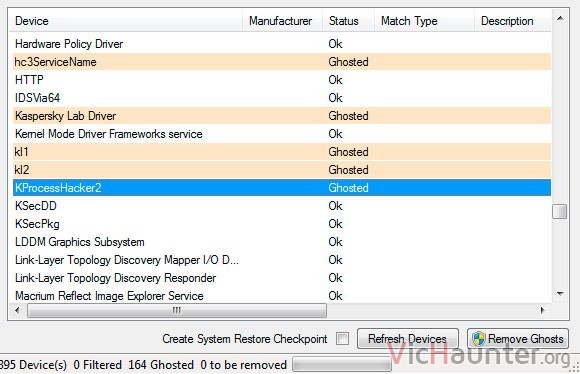Click Ghosted status of hc3ServiceName row
This screenshot has height=374, width=580.
point(348,62)
